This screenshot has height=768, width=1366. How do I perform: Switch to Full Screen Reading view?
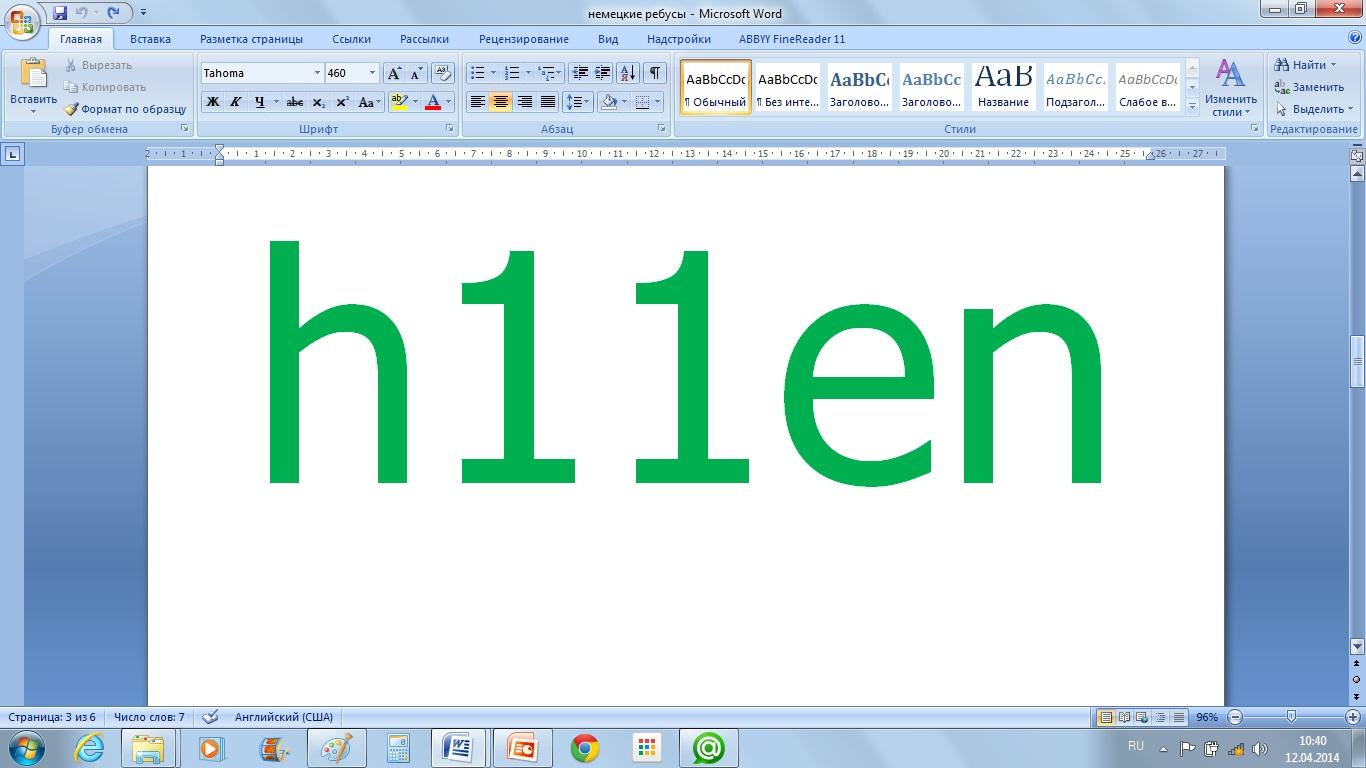(1124, 717)
